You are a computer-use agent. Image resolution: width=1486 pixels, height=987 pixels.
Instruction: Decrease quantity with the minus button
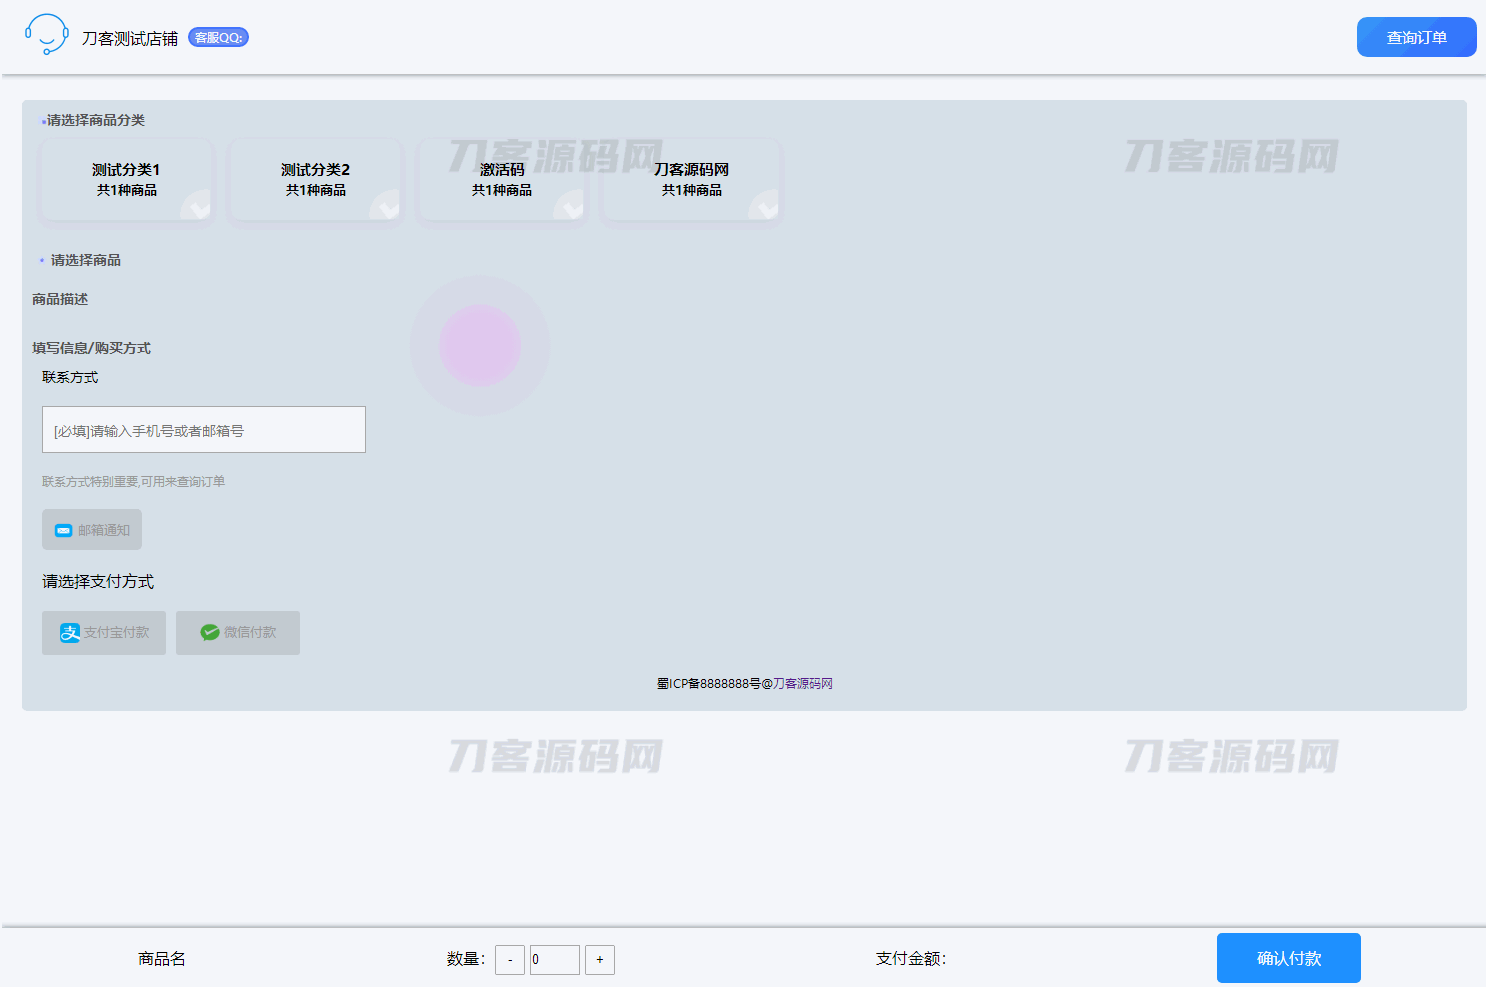(x=510, y=960)
